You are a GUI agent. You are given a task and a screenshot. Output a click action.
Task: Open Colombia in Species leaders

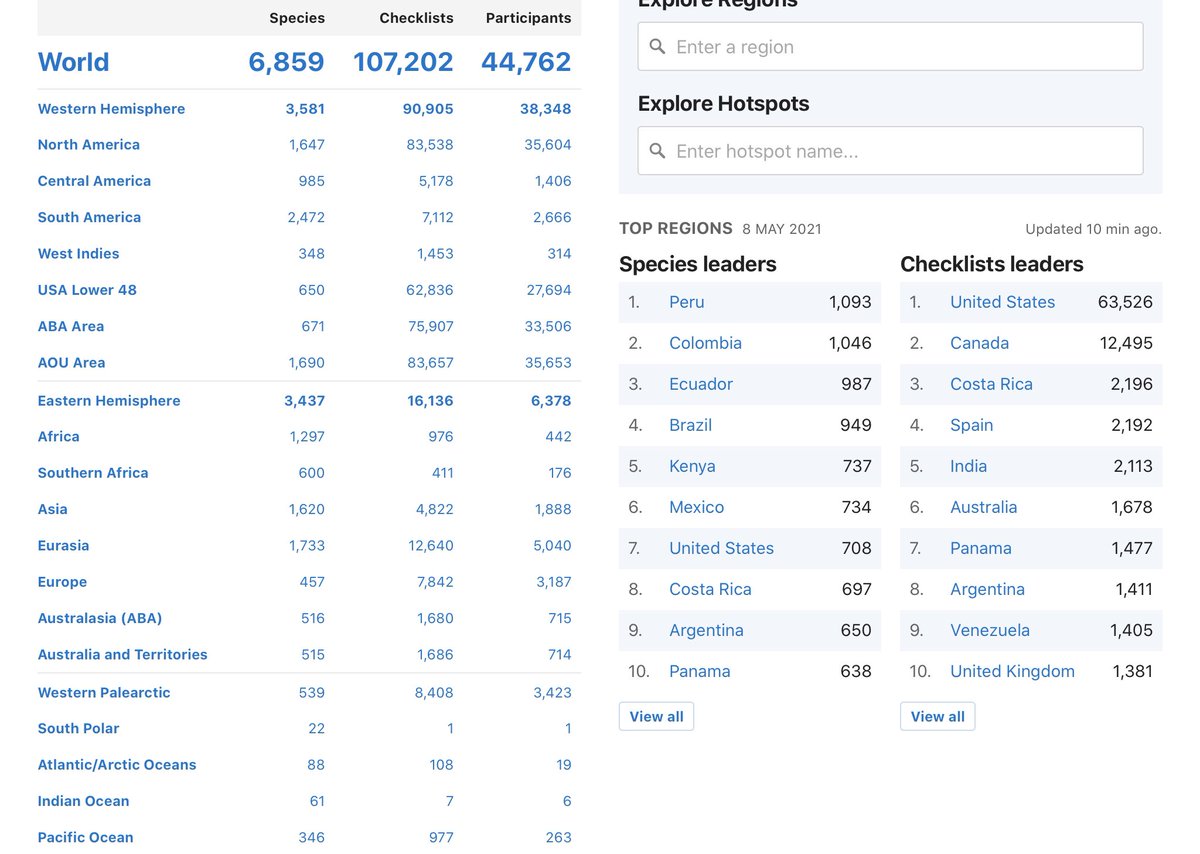click(705, 343)
